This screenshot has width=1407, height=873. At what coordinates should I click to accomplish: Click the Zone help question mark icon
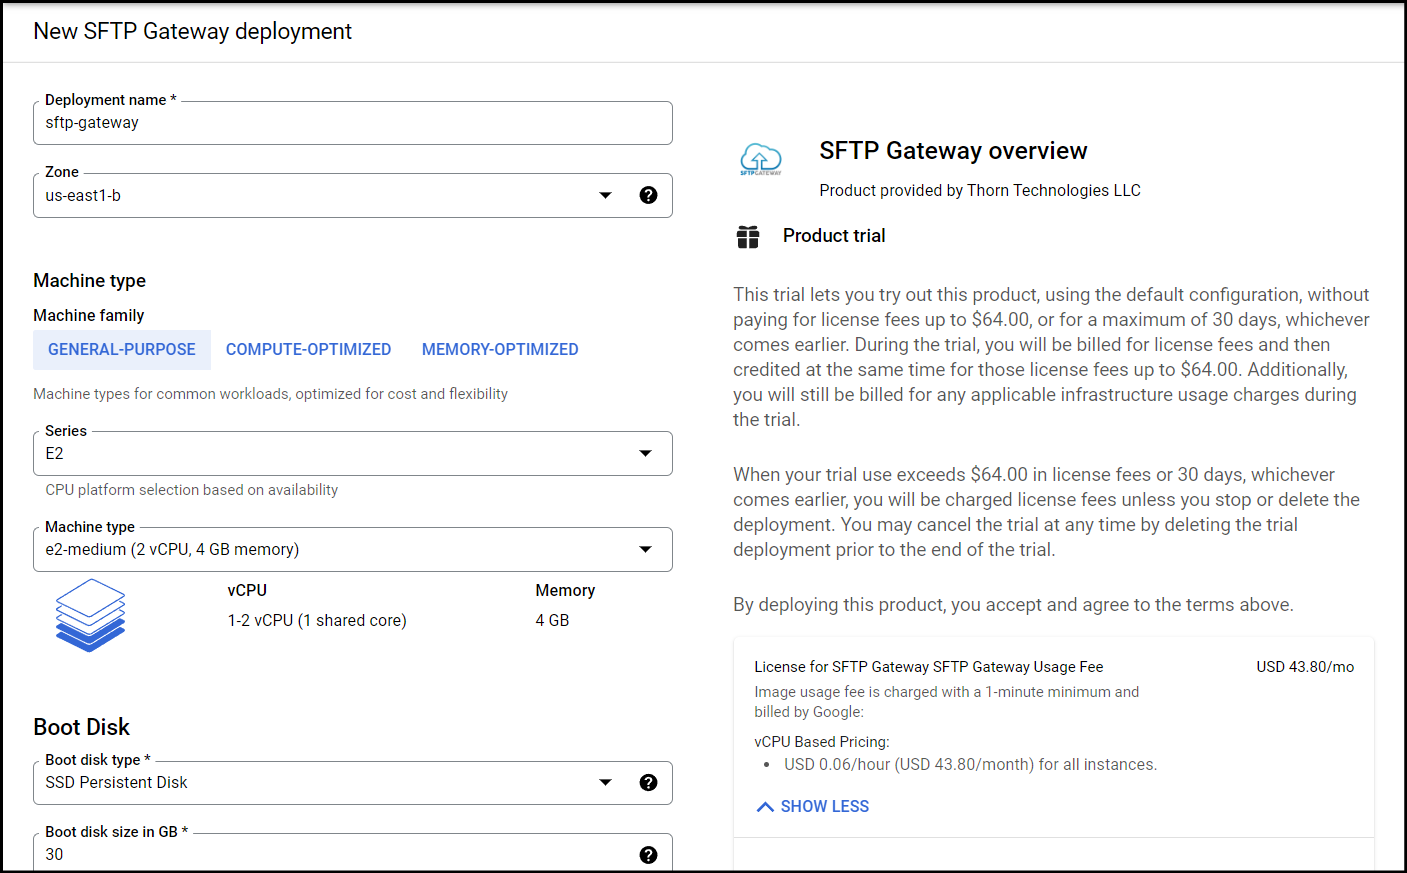pyautogui.click(x=648, y=195)
